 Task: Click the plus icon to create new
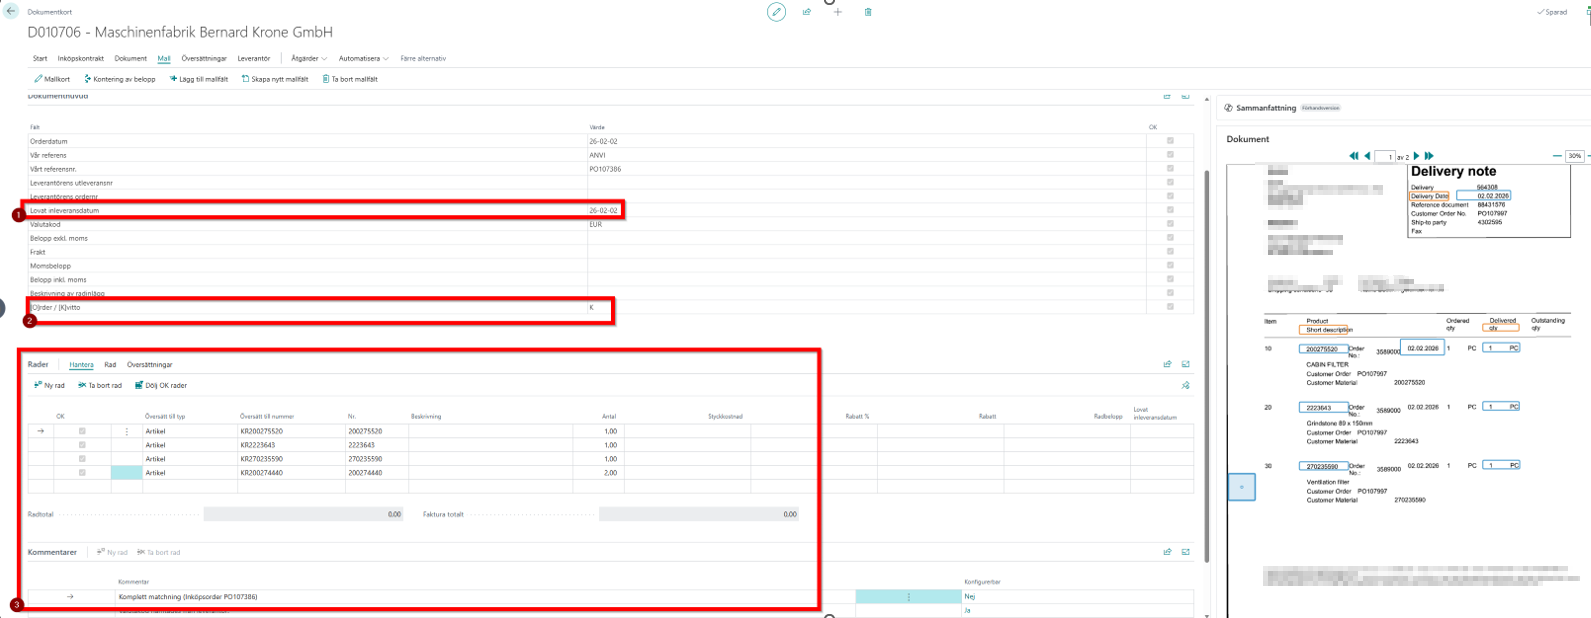pos(838,12)
